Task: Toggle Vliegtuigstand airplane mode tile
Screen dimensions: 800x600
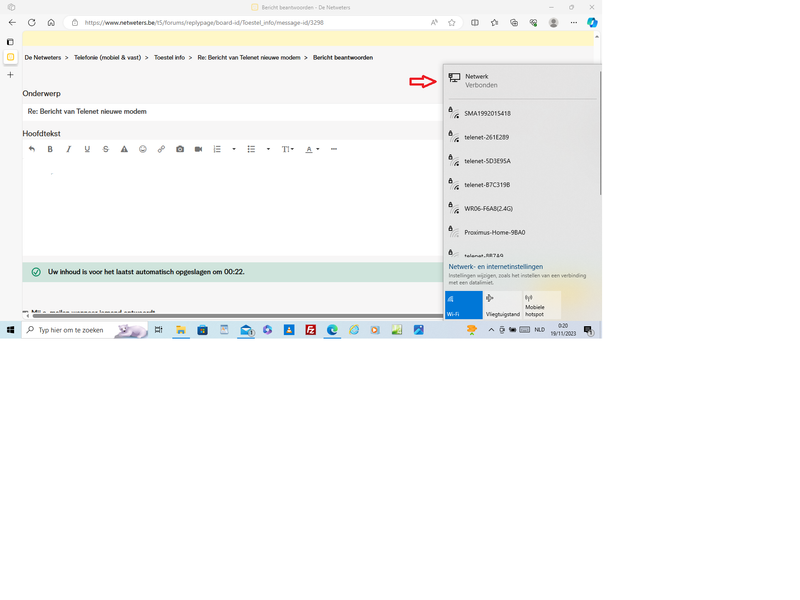Action: [502, 305]
